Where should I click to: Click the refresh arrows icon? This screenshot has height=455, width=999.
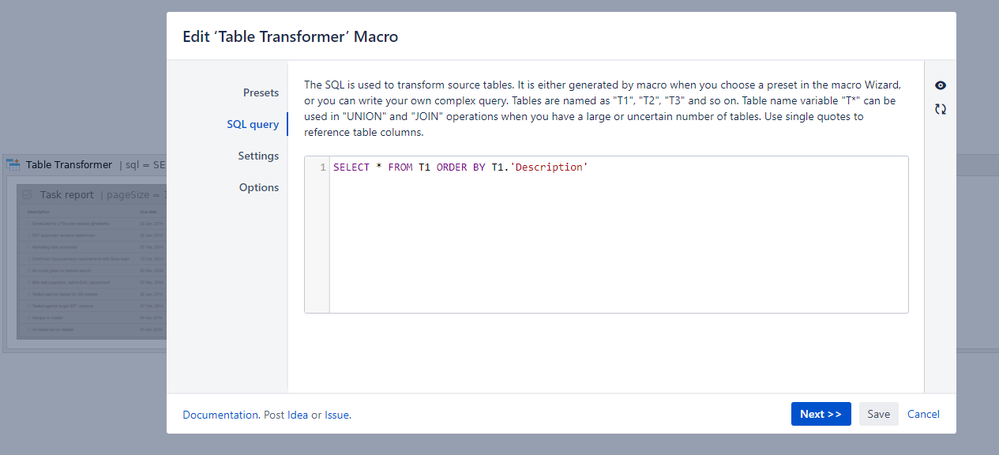940,109
